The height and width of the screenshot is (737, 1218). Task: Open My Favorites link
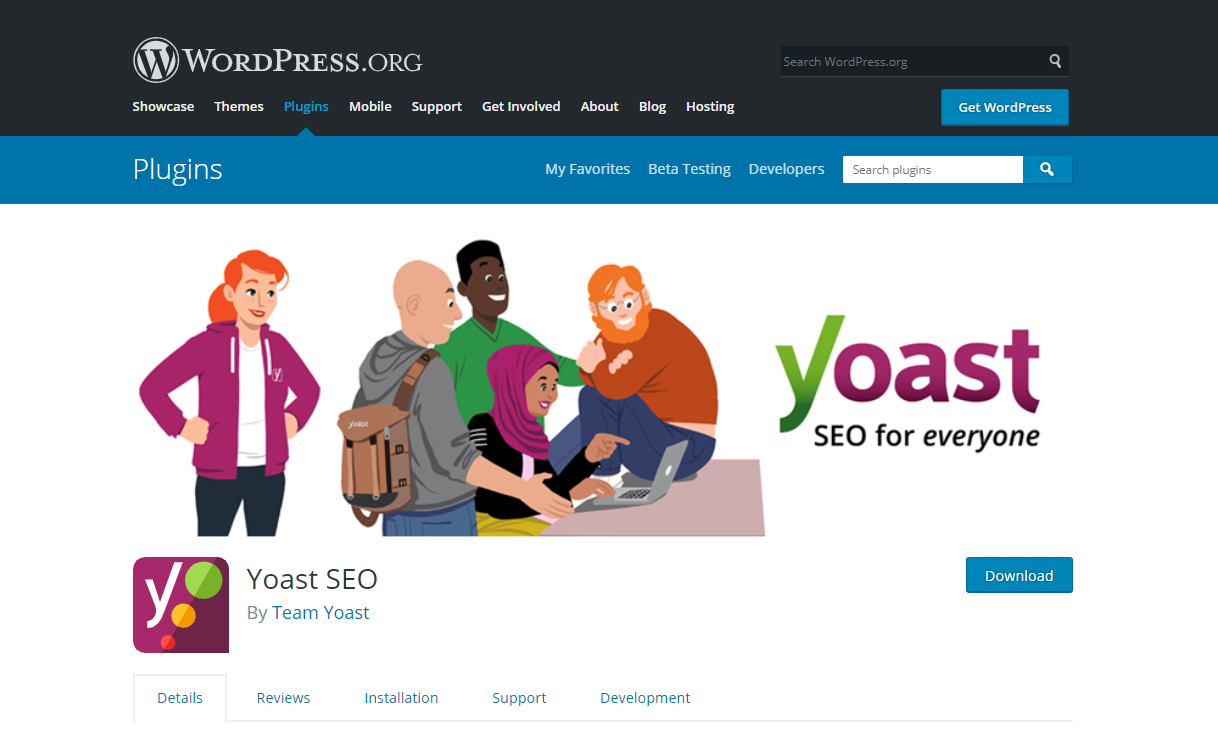(588, 169)
